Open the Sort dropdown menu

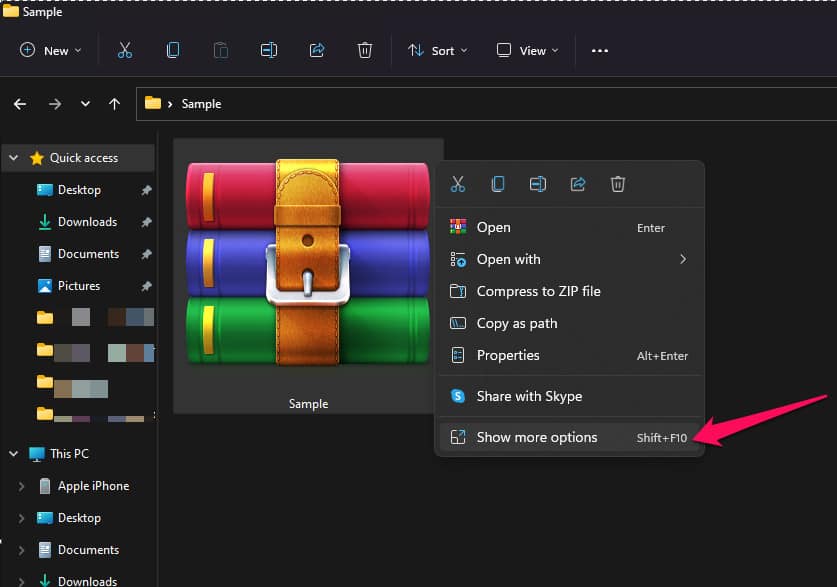(437, 50)
